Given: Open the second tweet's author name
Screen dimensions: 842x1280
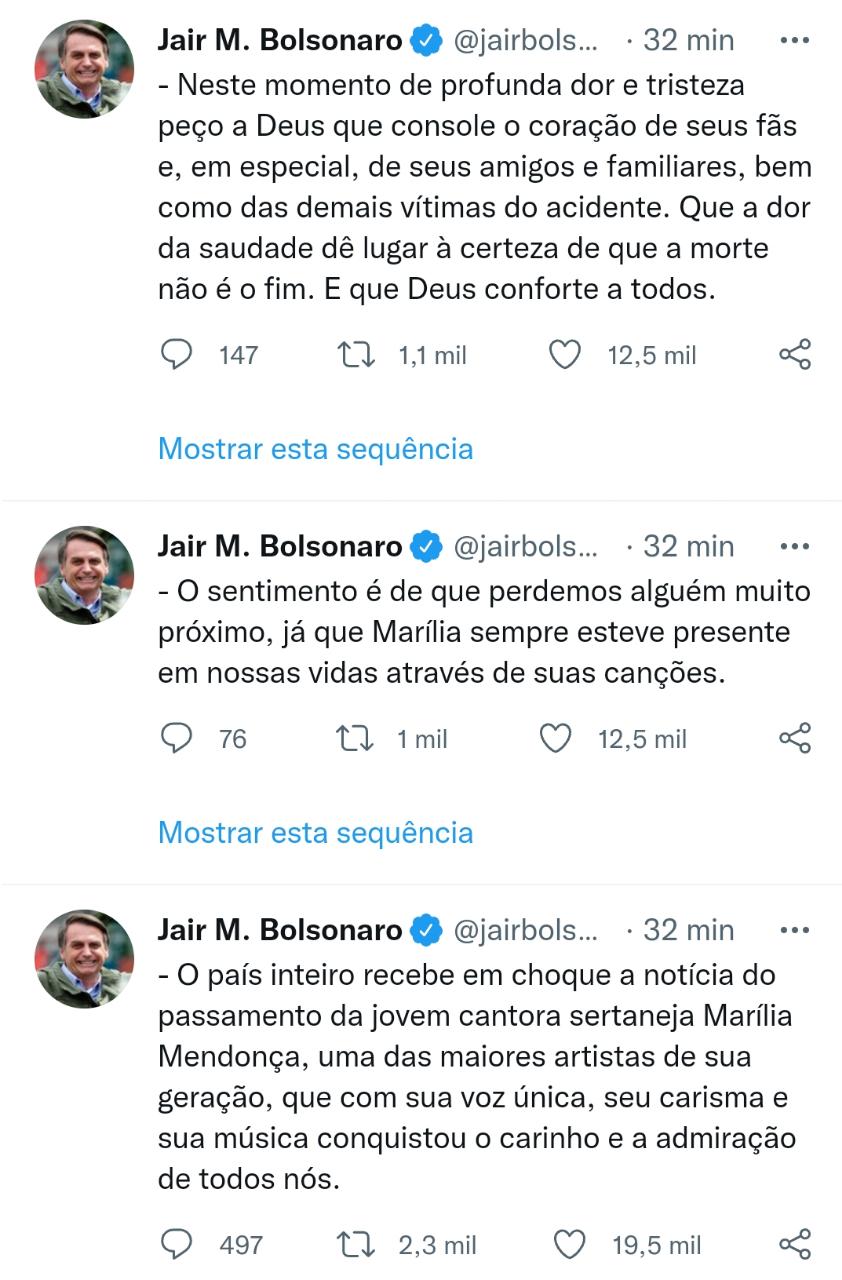Looking at the screenshot, I should pos(280,547).
